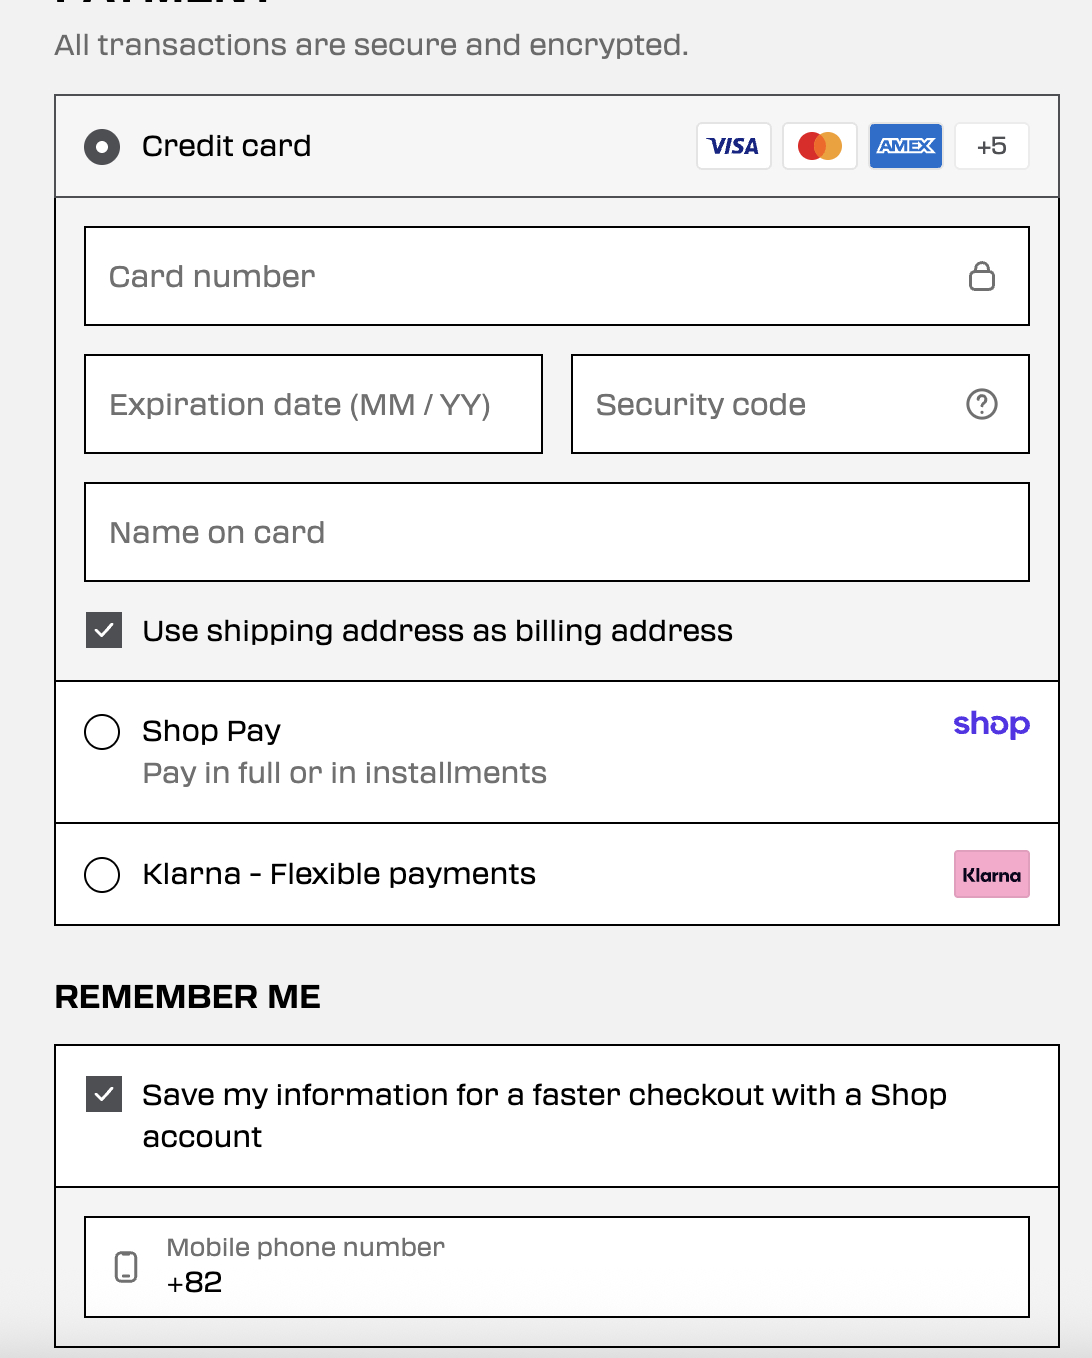Click the pink Klarna badge
Image resolution: width=1092 pixels, height=1358 pixels.
click(x=991, y=874)
